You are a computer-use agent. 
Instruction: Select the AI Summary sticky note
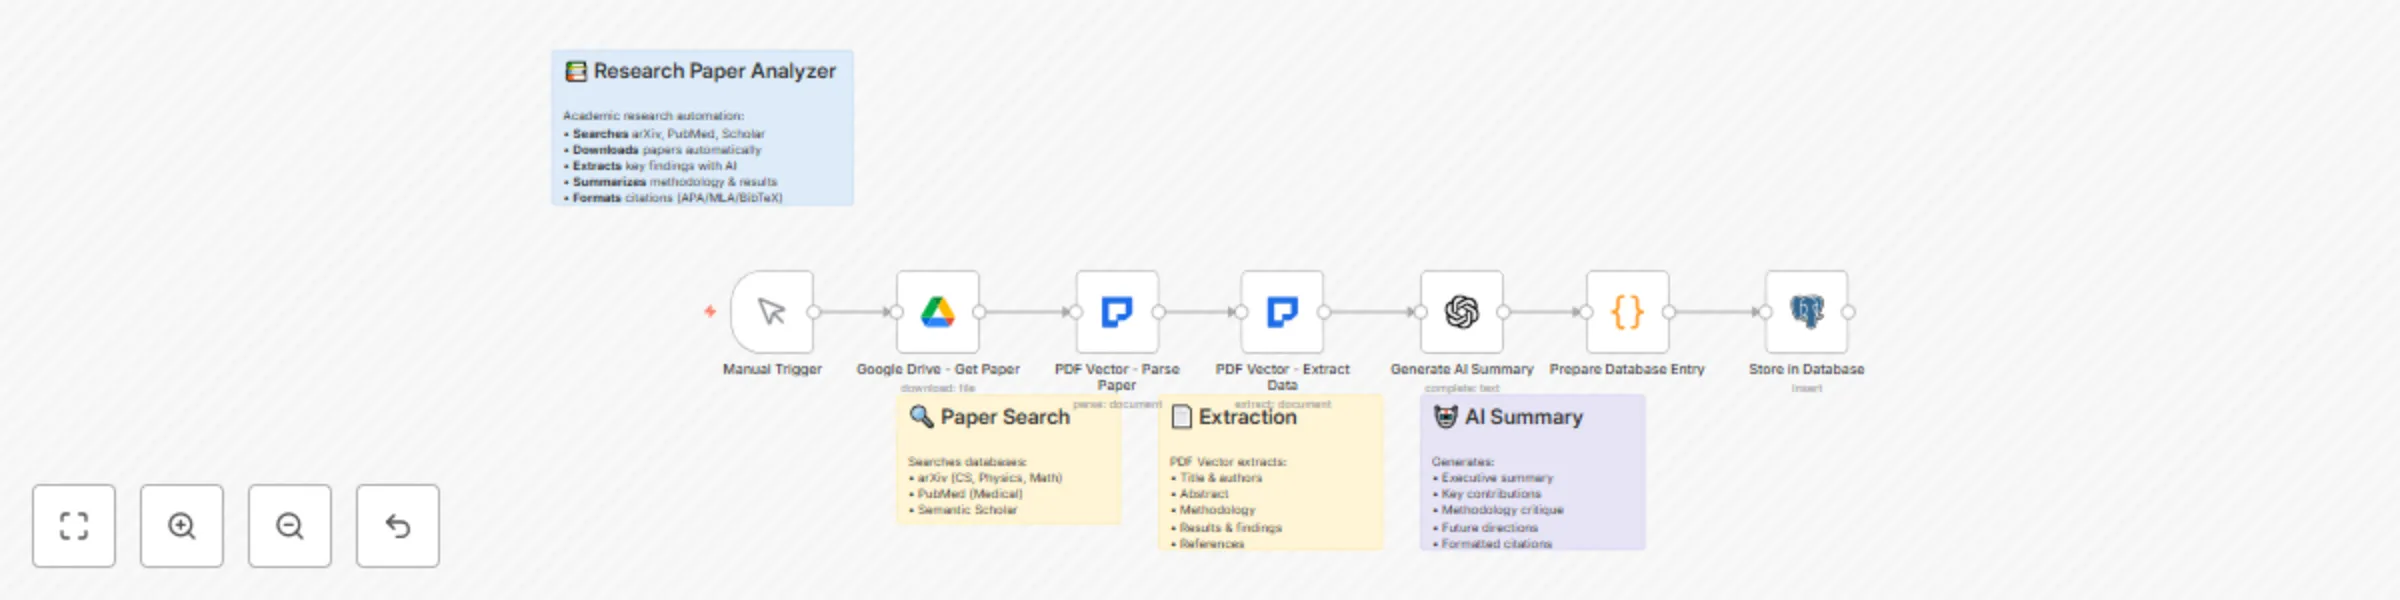1533,472
